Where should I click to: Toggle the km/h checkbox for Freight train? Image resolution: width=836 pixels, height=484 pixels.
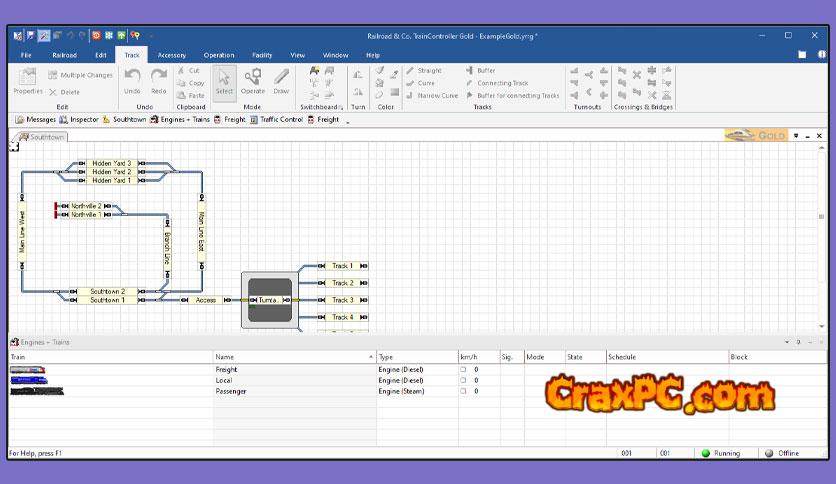click(463, 370)
